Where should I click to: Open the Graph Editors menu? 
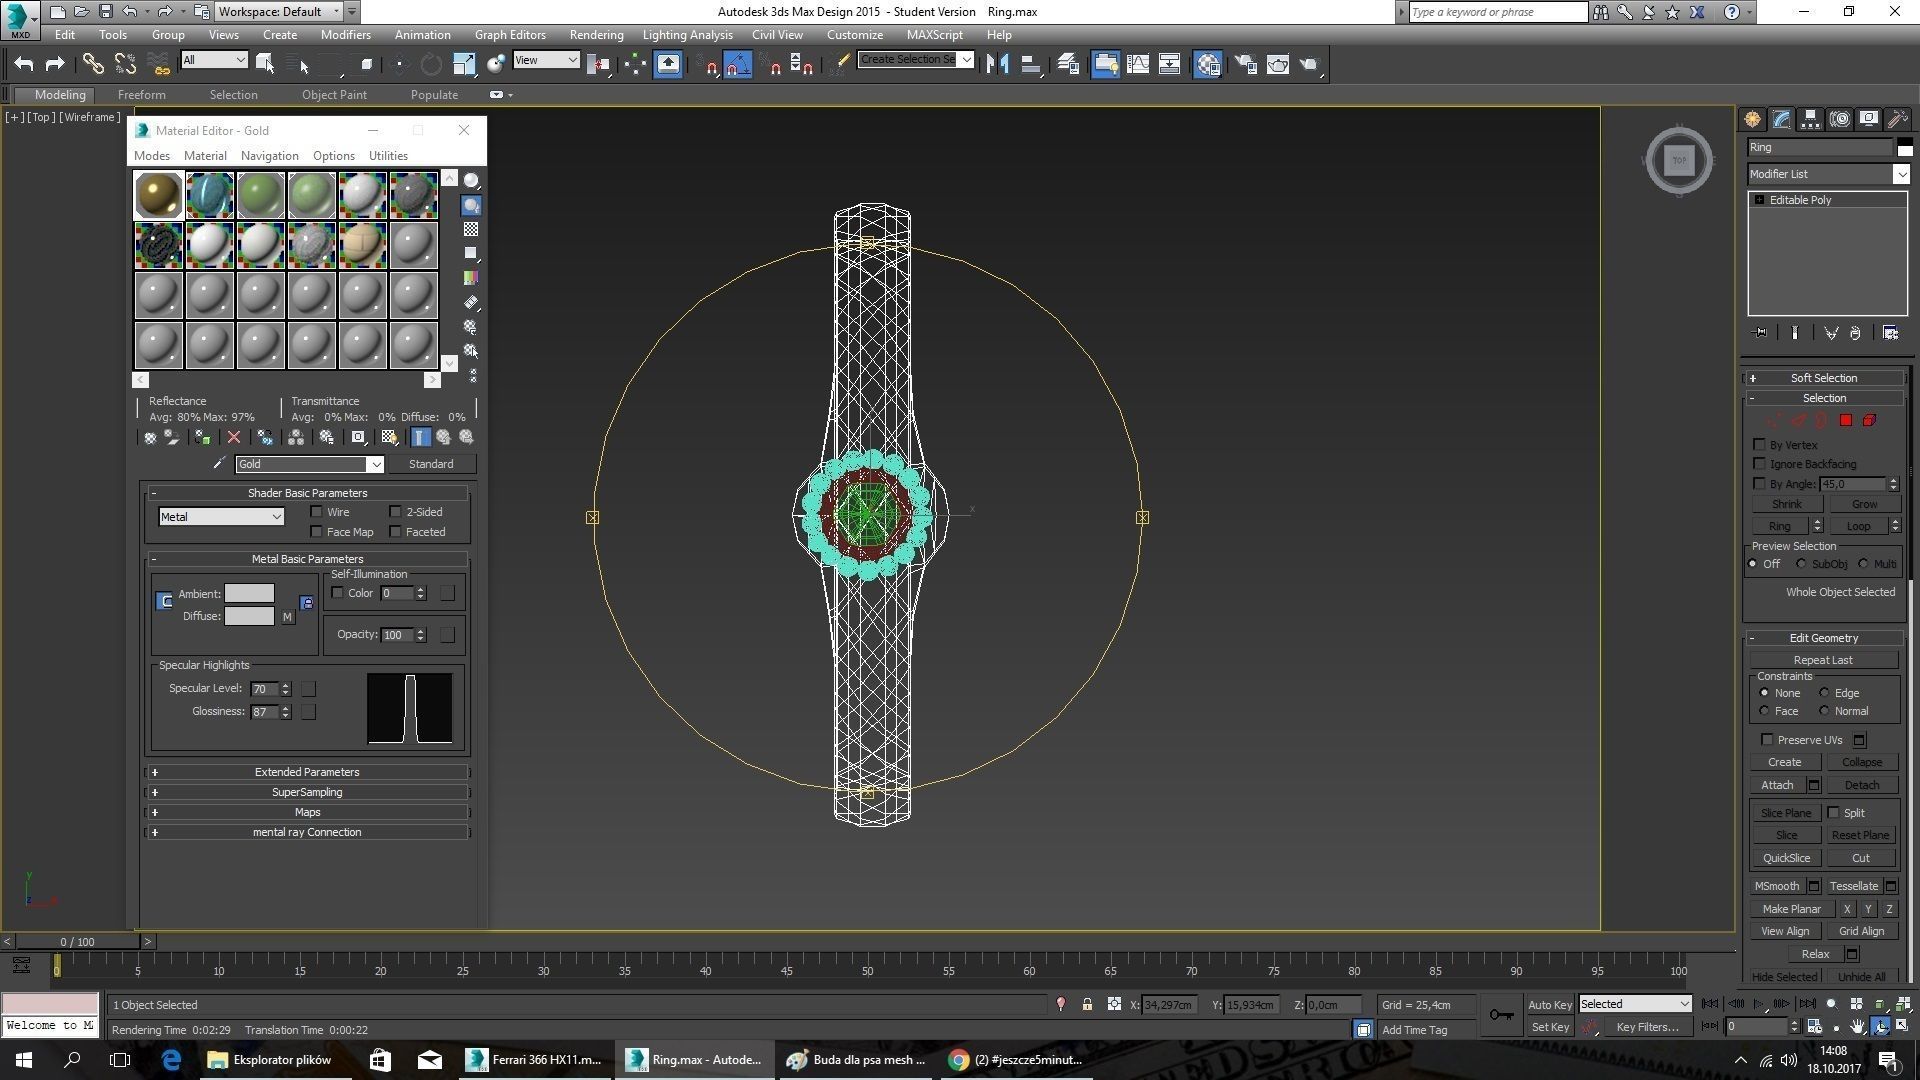[510, 34]
